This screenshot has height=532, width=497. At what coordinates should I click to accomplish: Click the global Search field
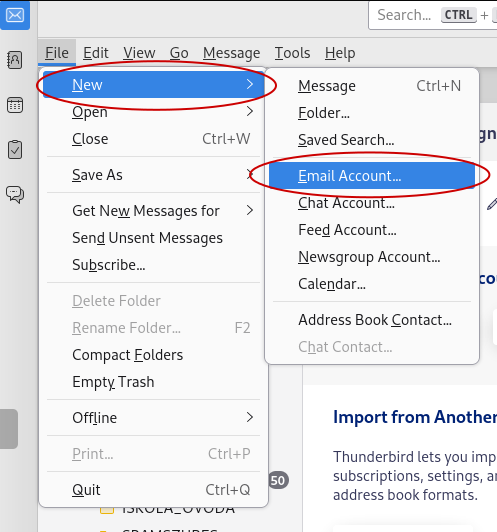433,15
